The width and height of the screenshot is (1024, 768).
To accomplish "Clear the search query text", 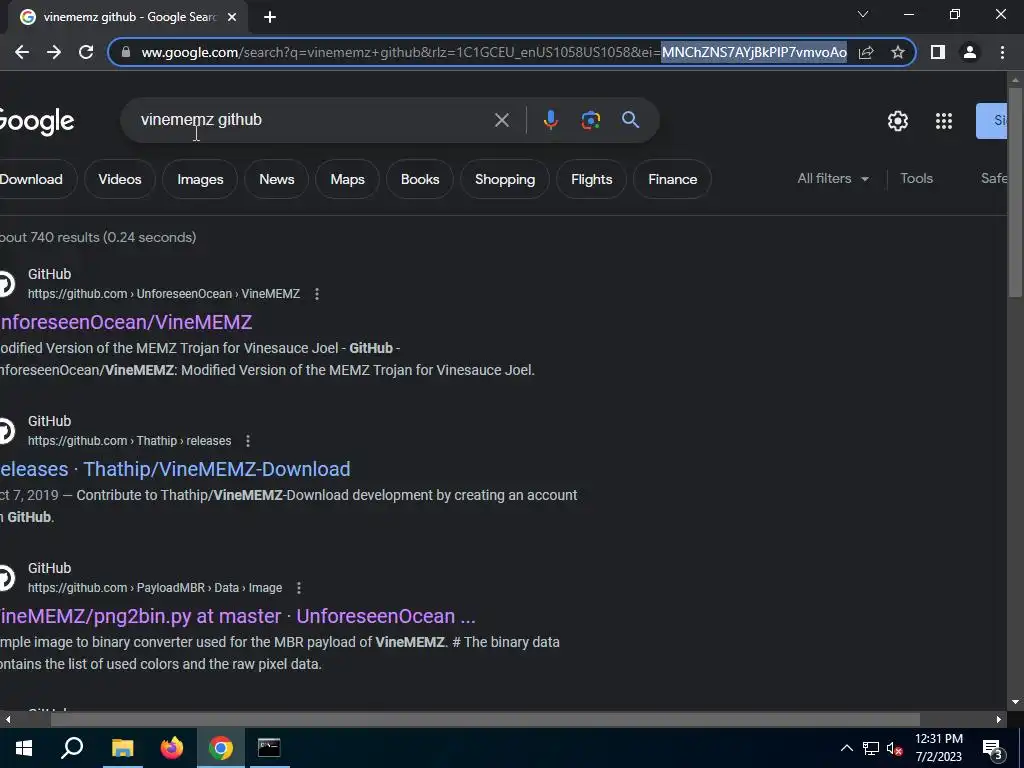I will pos(502,120).
